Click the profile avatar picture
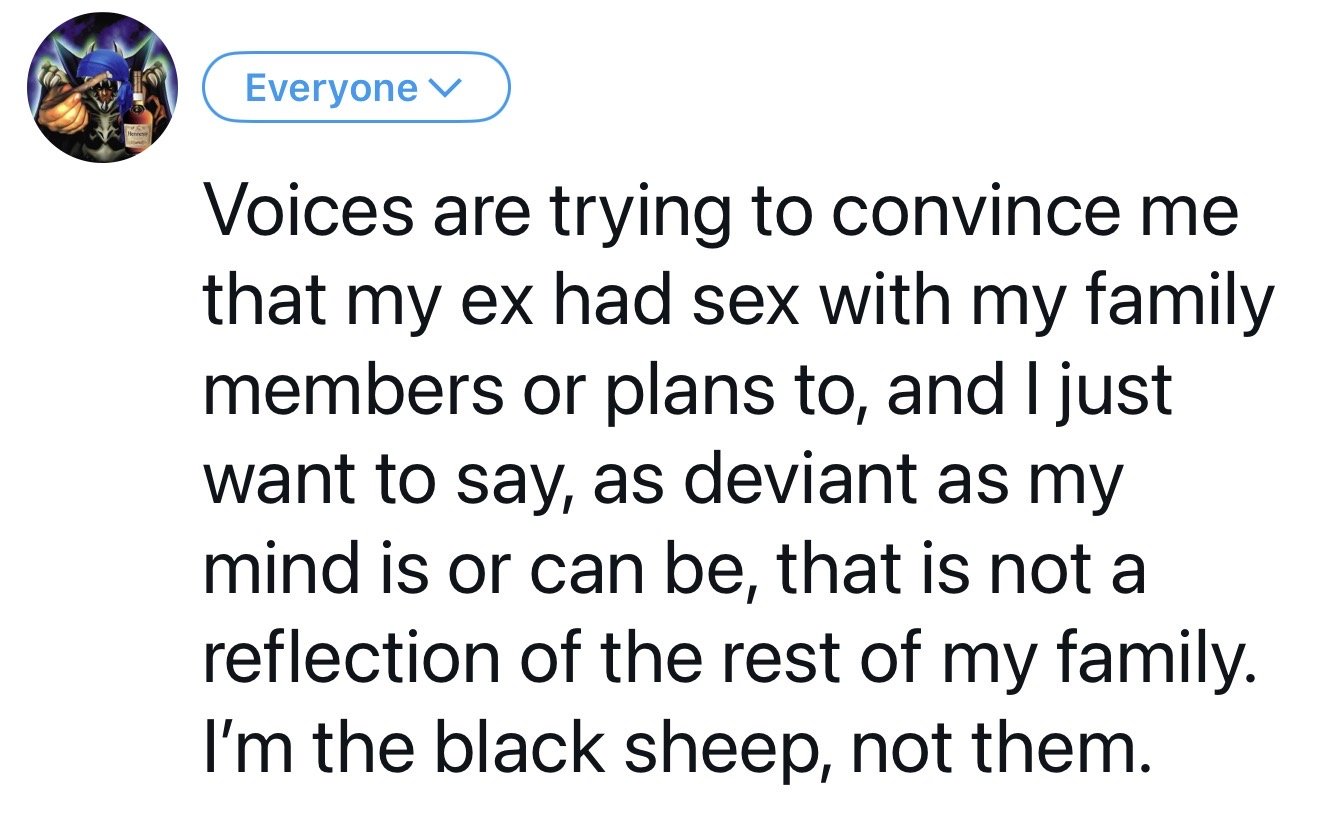Image resolution: width=1320 pixels, height=834 pixels. 102,90
